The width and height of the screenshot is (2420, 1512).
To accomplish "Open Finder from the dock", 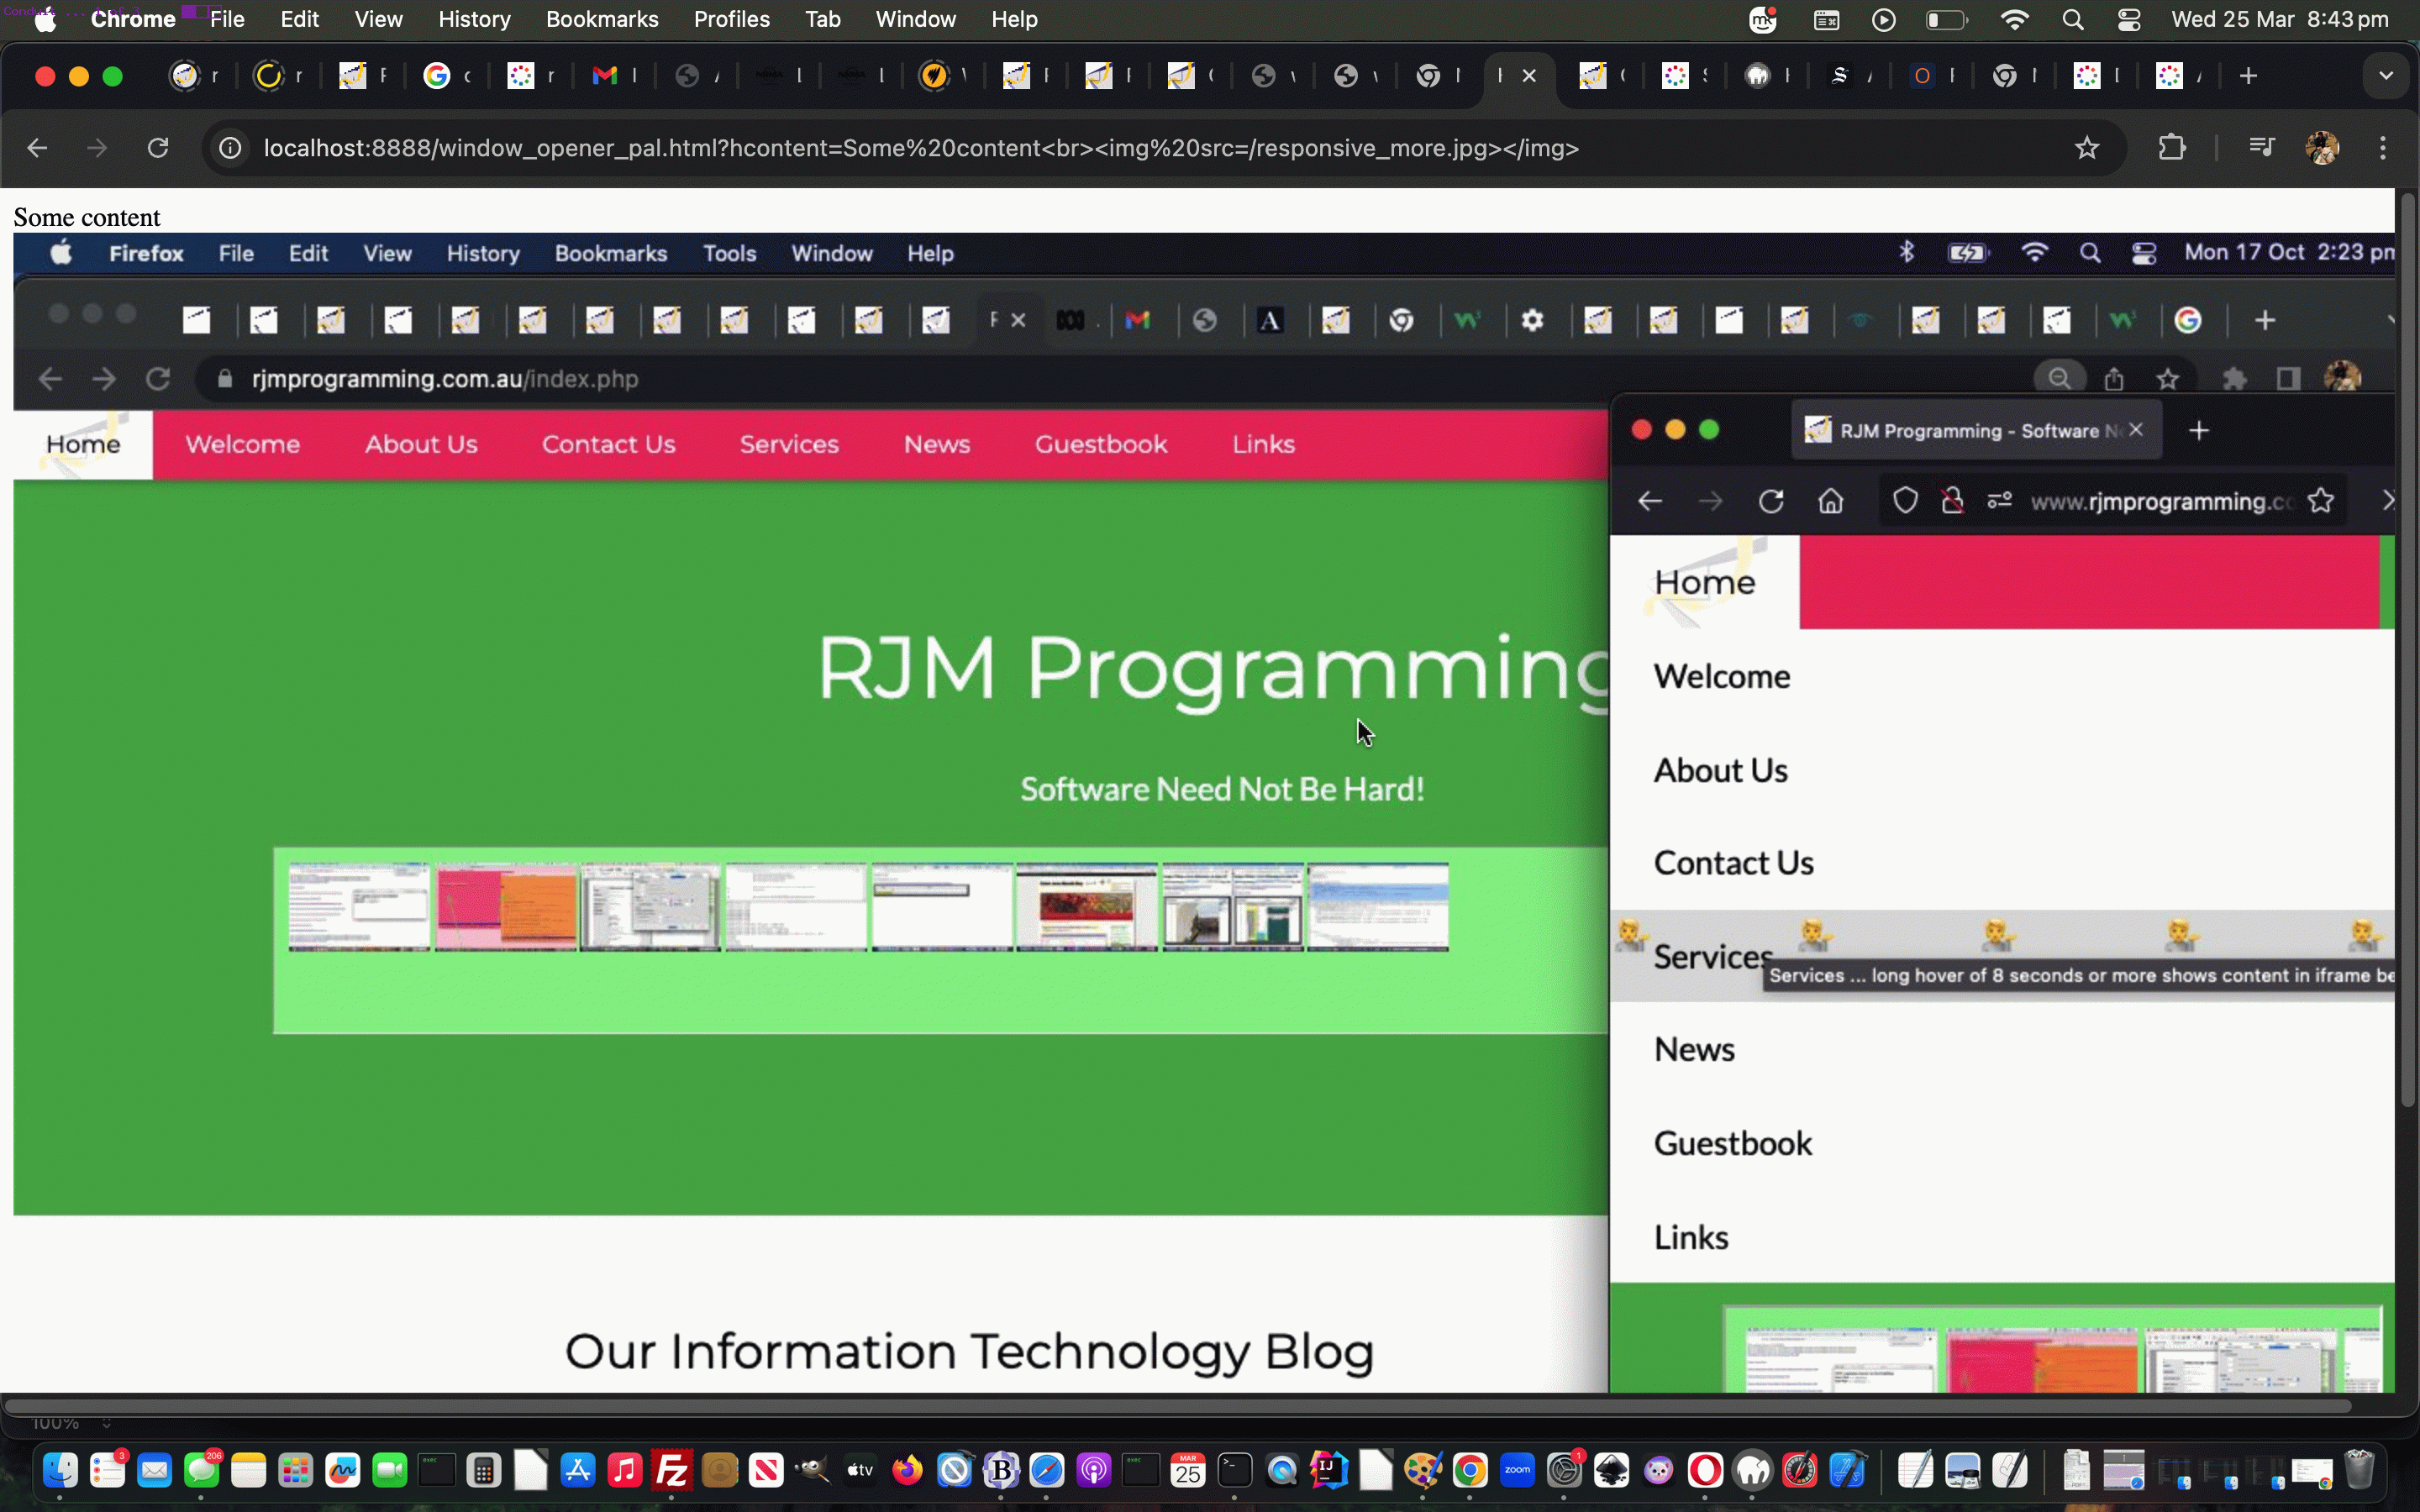I will (60, 1470).
